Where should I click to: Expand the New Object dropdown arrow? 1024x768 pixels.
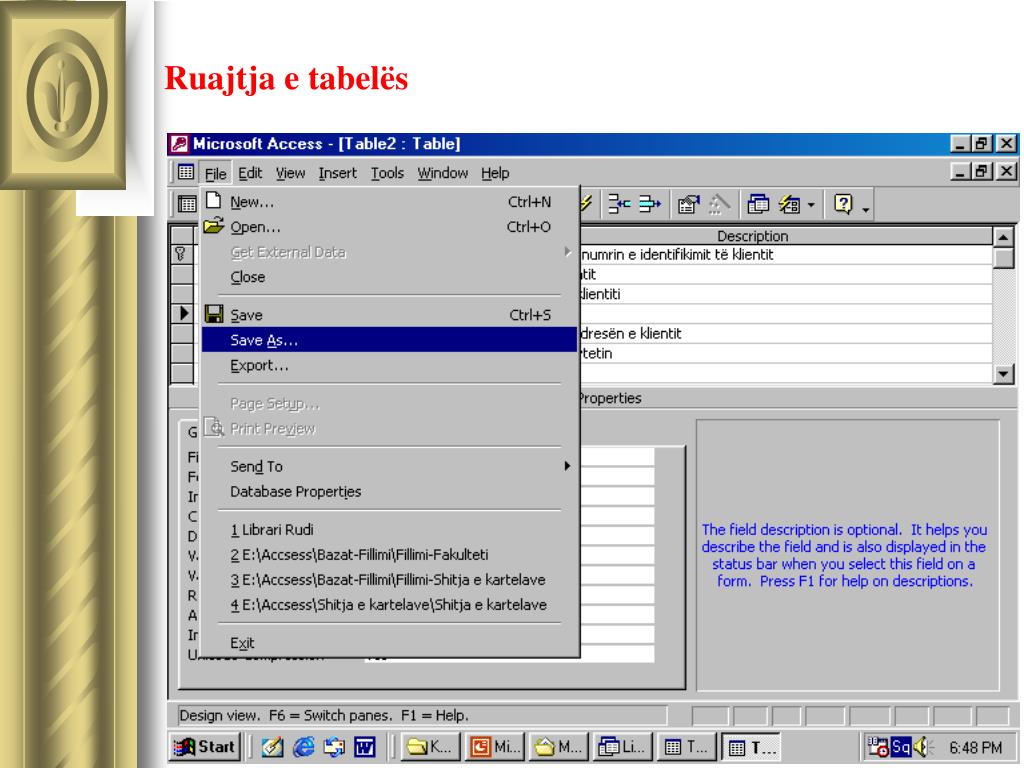pyautogui.click(x=811, y=205)
